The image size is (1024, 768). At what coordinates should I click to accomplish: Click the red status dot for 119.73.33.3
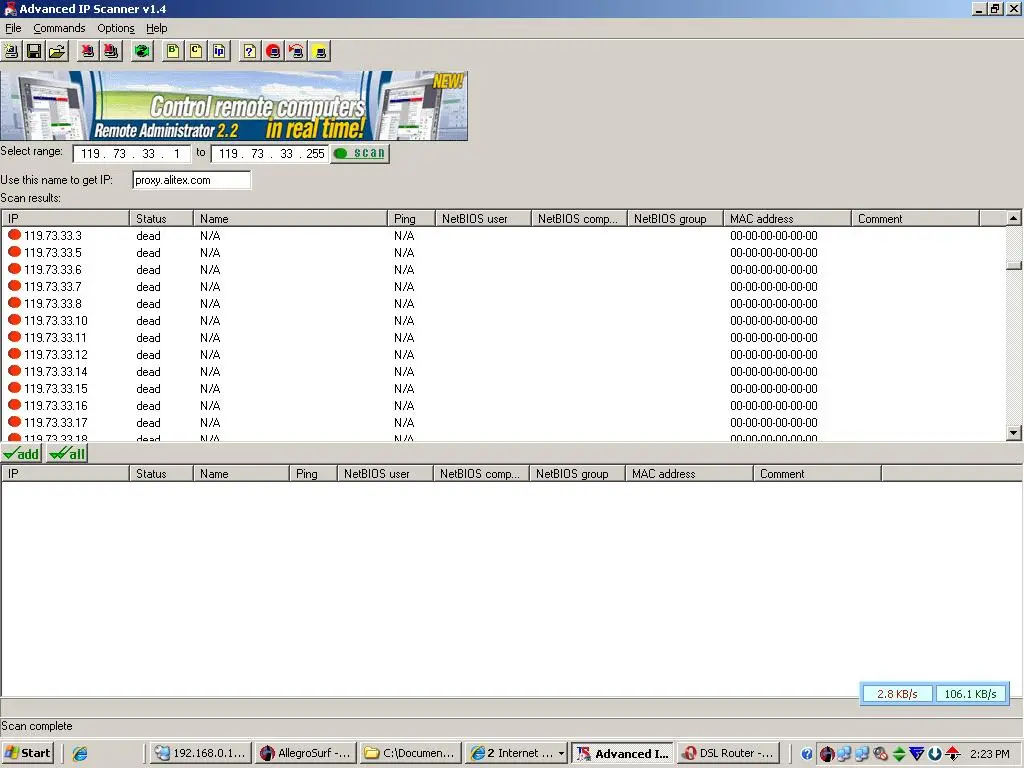pyautogui.click(x=14, y=235)
